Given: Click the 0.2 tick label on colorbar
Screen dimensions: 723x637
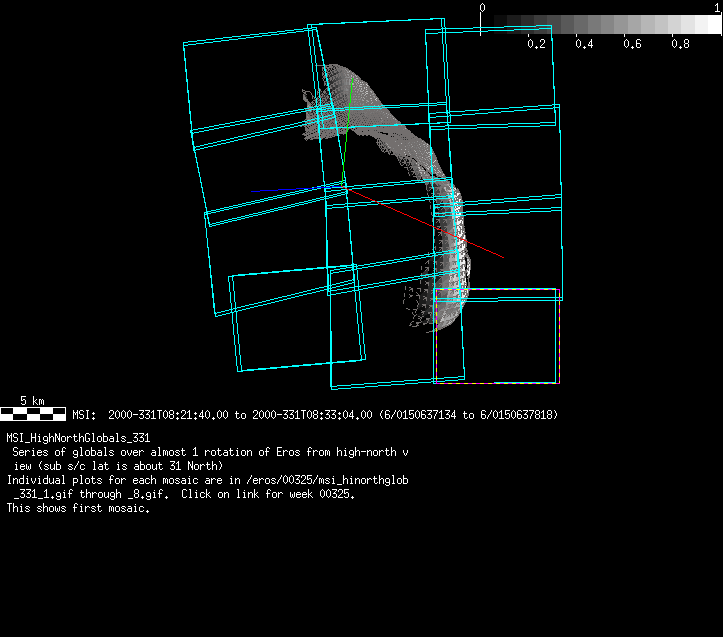Looking at the screenshot, I should 537,44.
